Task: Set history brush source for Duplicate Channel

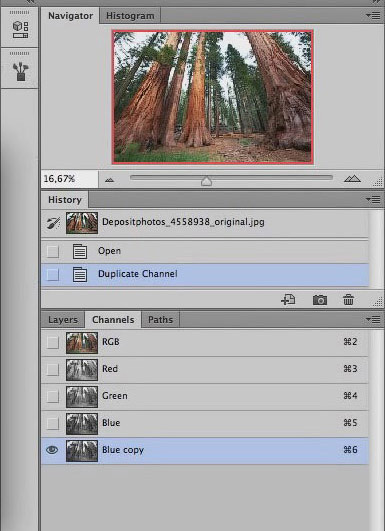Action: [52, 275]
